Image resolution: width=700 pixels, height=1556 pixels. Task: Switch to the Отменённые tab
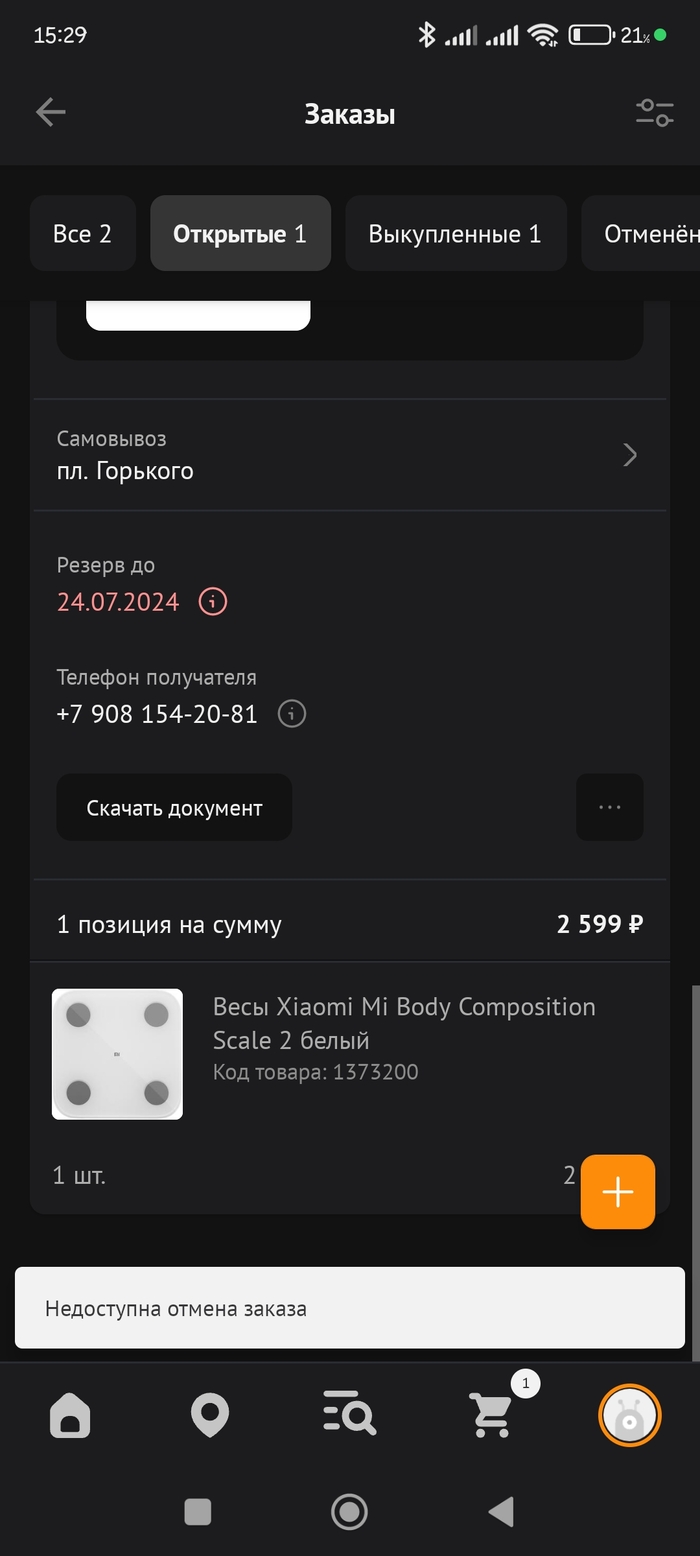(x=641, y=233)
